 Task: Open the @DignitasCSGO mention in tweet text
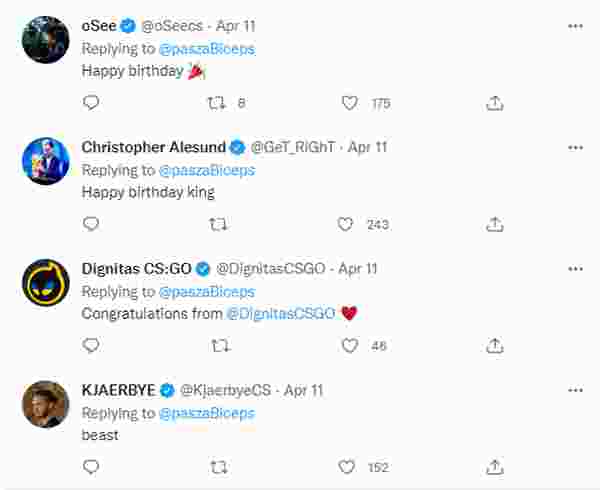[x=280, y=313]
